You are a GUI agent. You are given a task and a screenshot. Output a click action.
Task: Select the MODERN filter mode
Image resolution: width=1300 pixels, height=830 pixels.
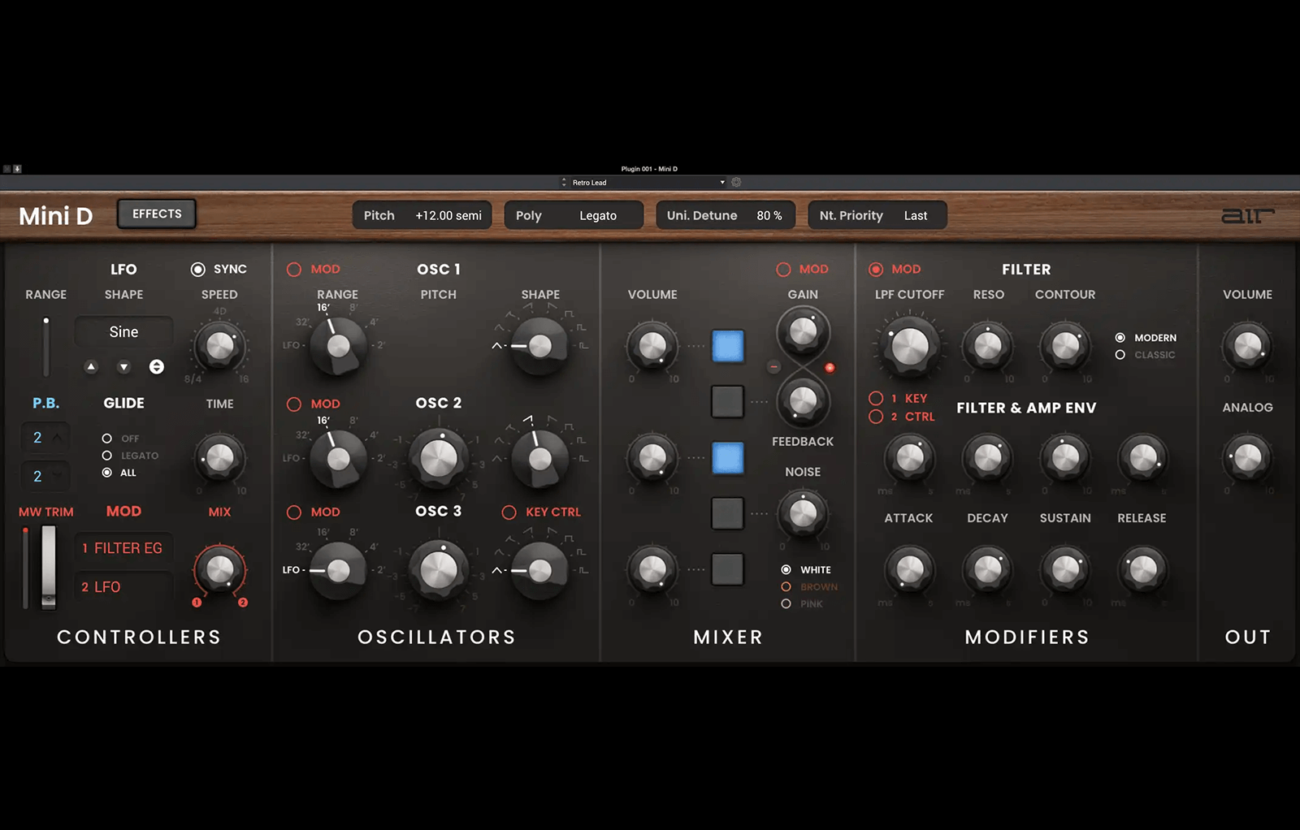[1120, 338]
